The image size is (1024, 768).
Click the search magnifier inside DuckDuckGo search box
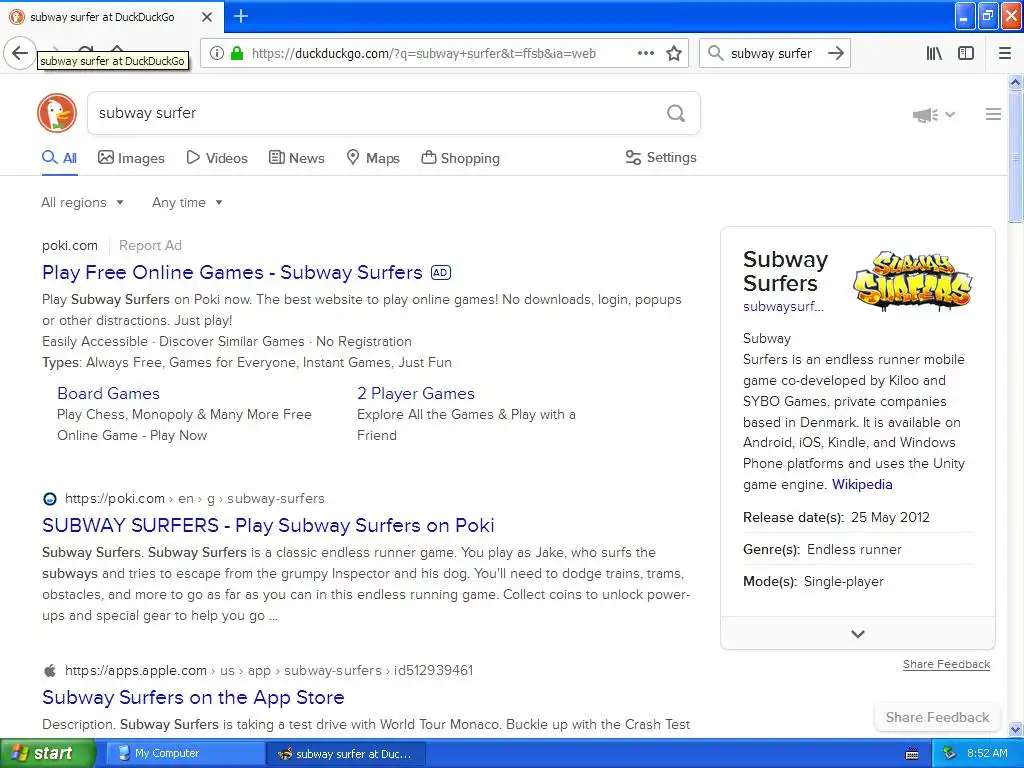point(676,114)
